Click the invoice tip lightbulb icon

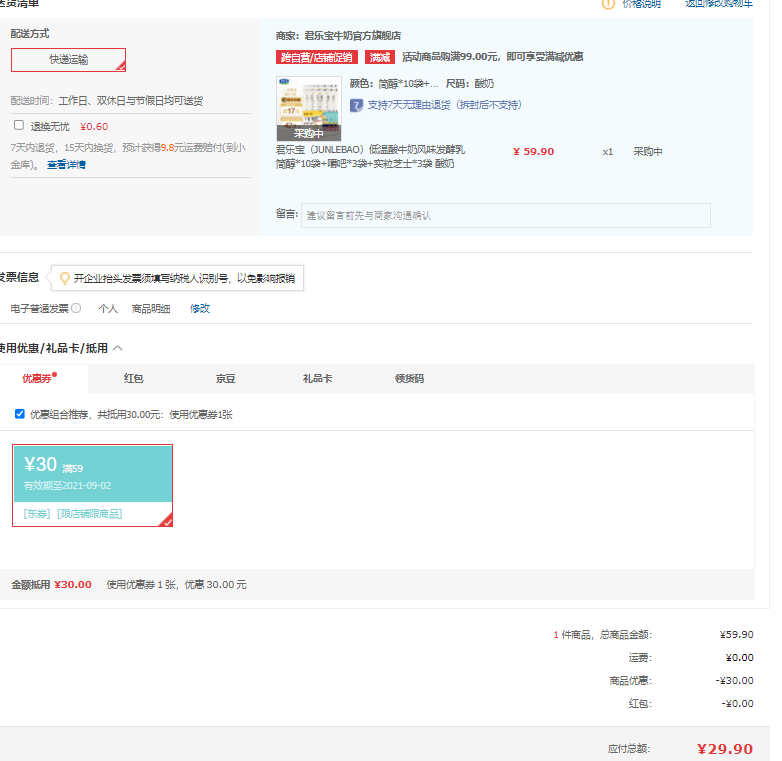[64, 278]
